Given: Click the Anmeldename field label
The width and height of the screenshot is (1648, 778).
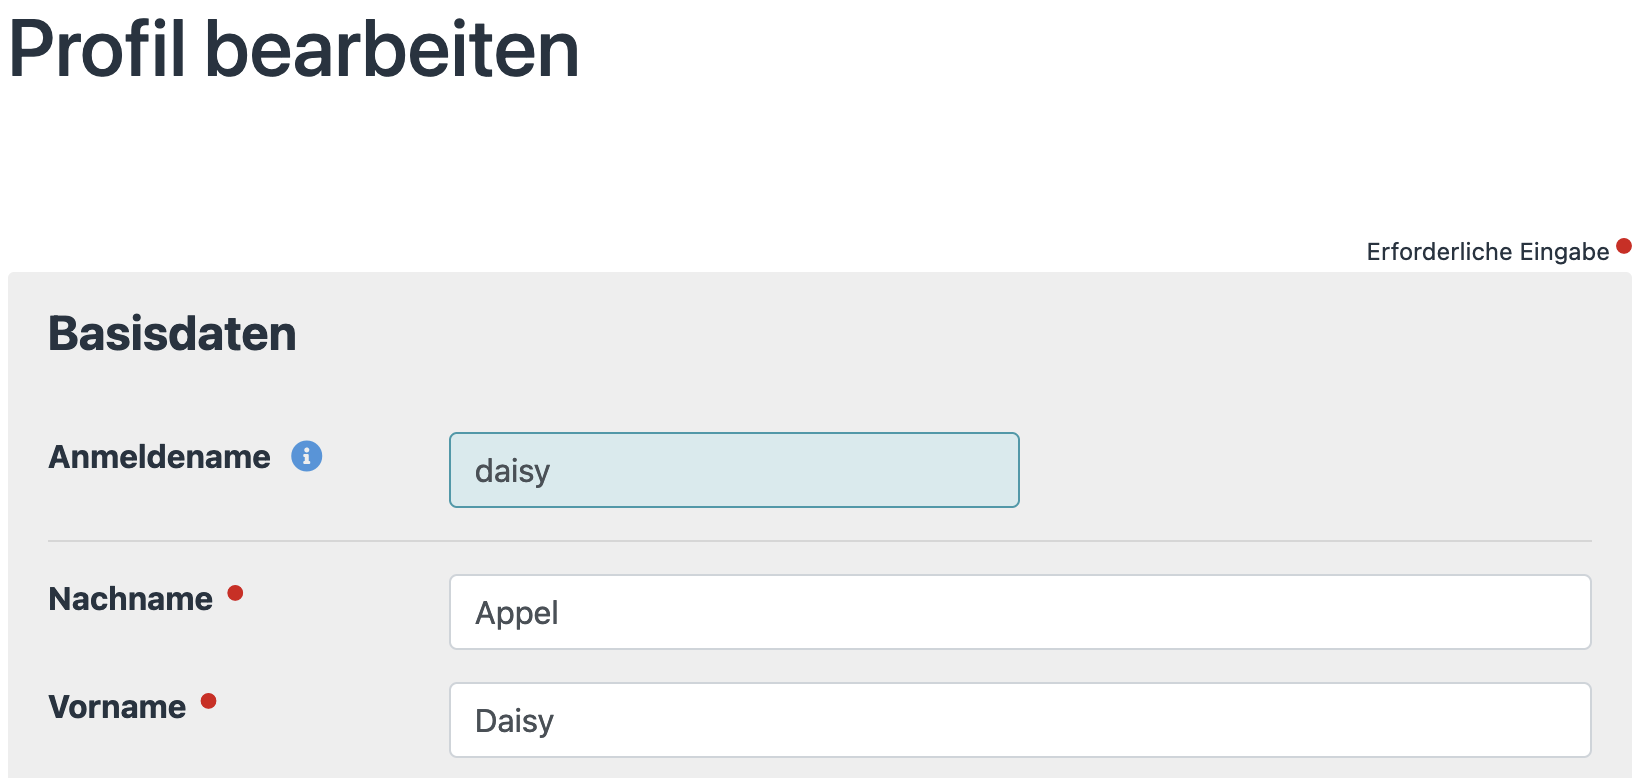Looking at the screenshot, I should tap(159, 457).
